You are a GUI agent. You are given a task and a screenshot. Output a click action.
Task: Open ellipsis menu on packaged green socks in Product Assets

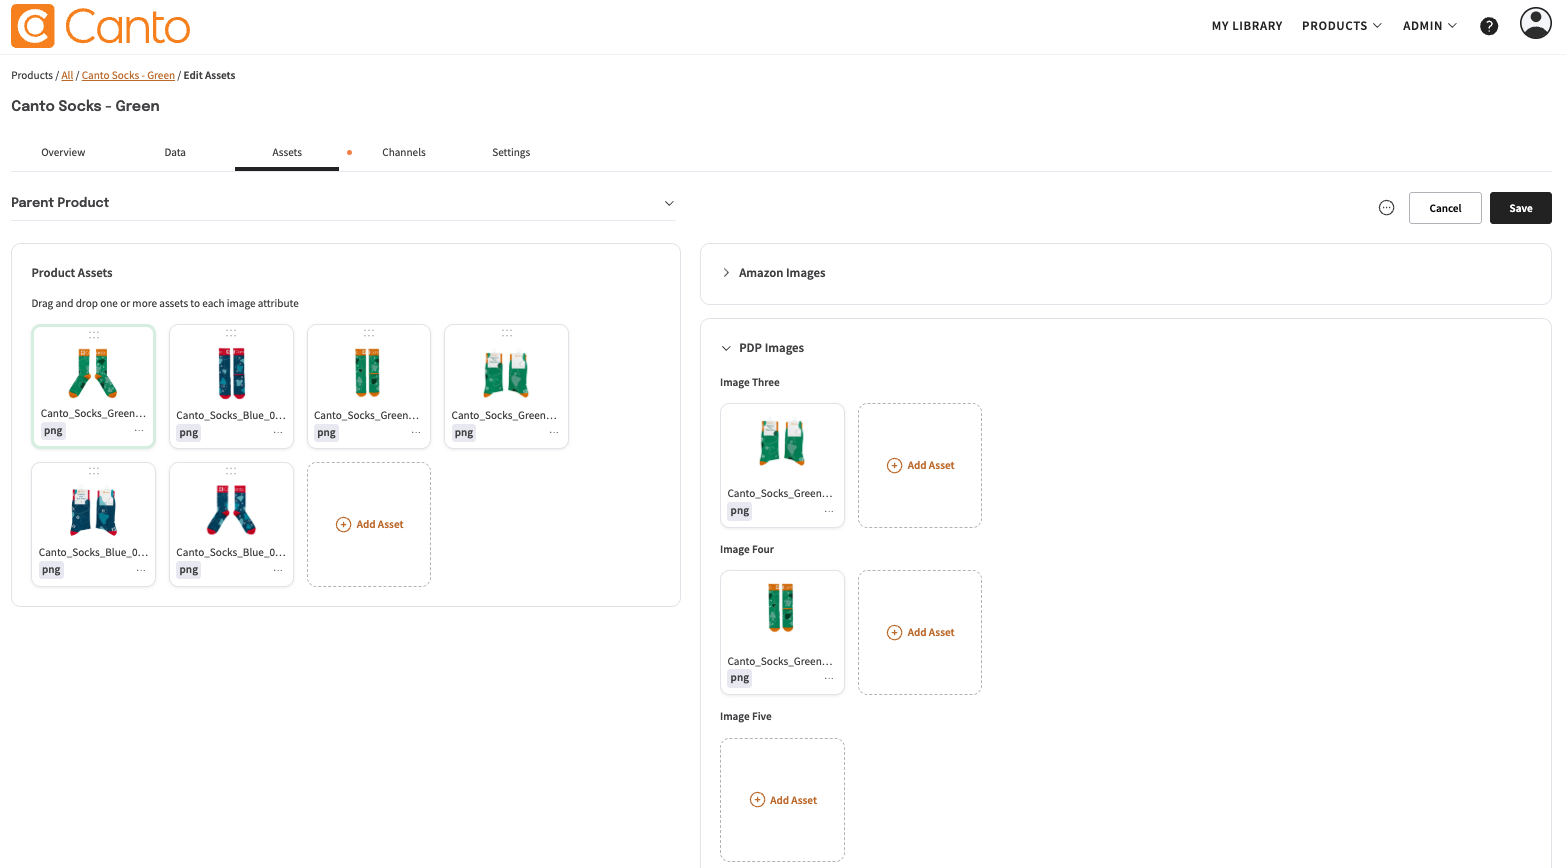[x=554, y=433]
